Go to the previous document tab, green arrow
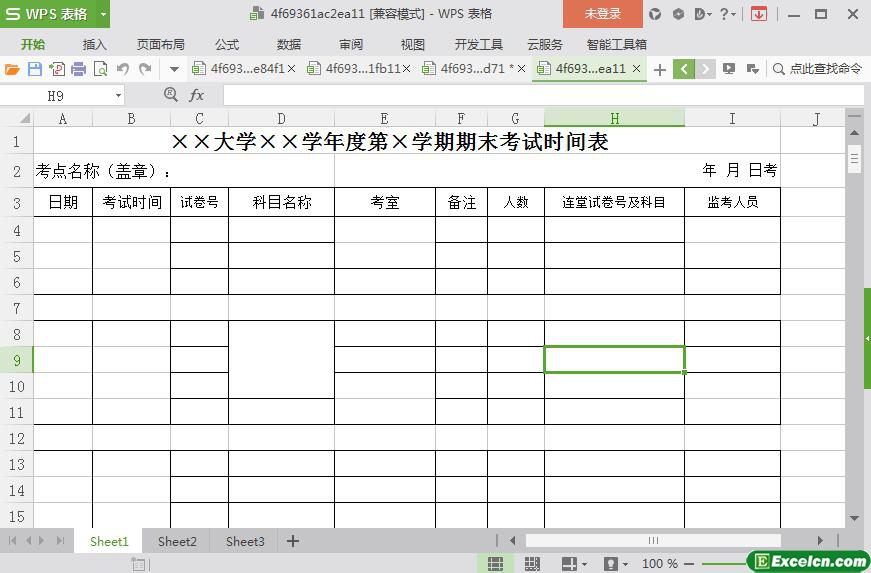 [684, 69]
